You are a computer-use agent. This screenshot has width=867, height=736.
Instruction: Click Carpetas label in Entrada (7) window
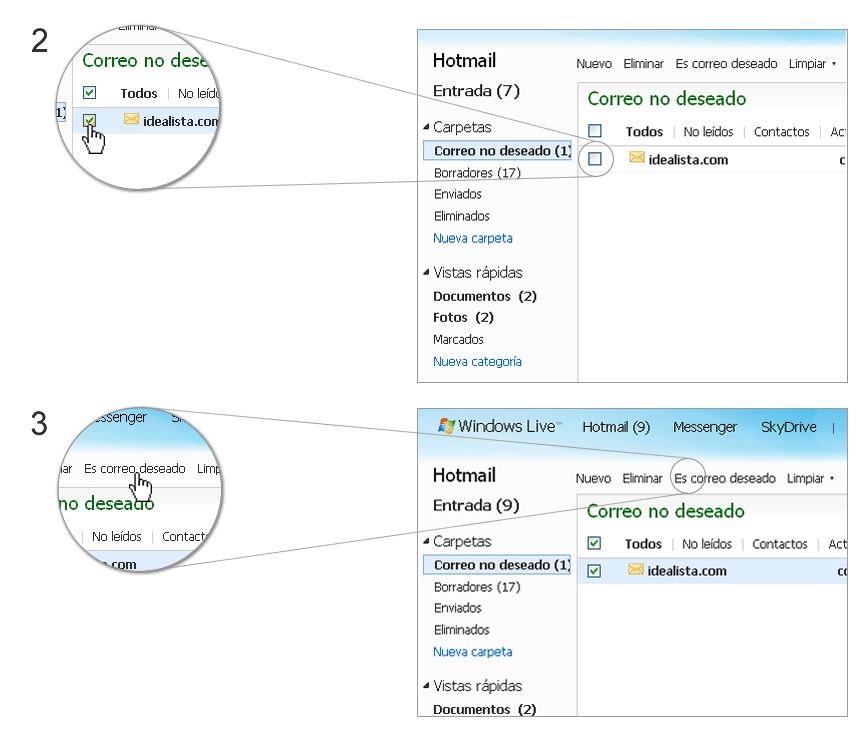coord(462,127)
